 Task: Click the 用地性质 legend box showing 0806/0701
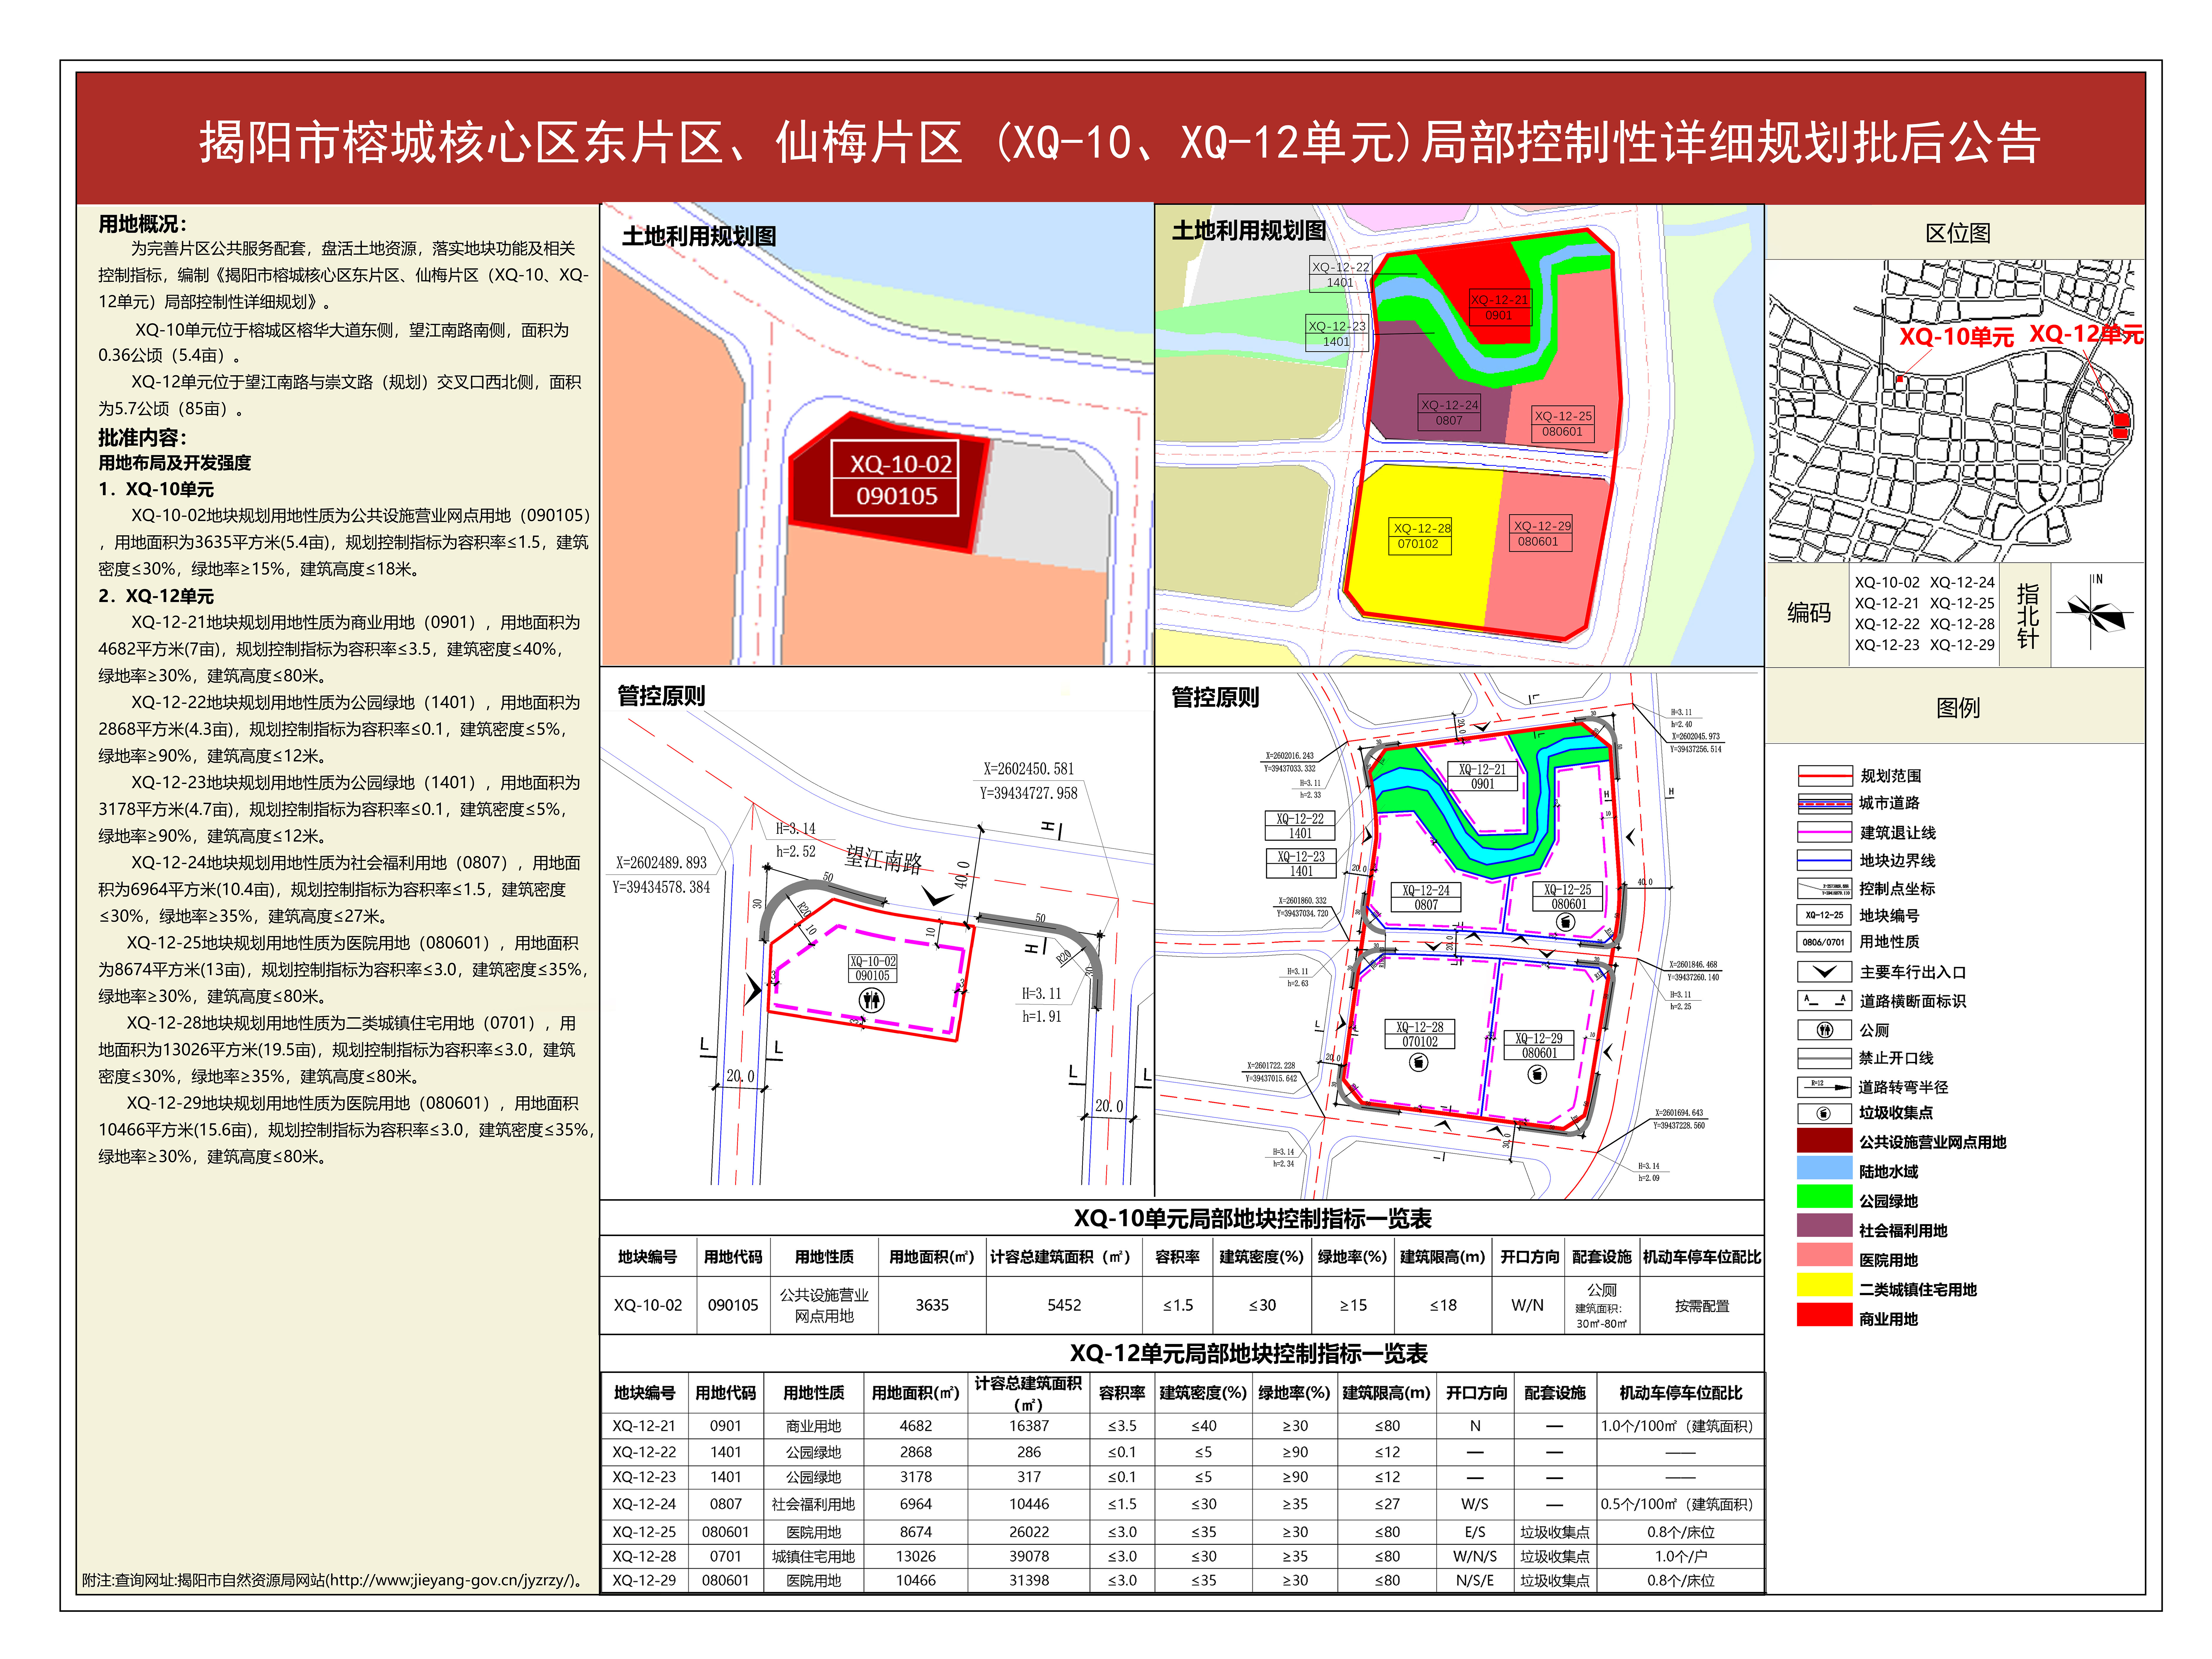(x=1824, y=942)
